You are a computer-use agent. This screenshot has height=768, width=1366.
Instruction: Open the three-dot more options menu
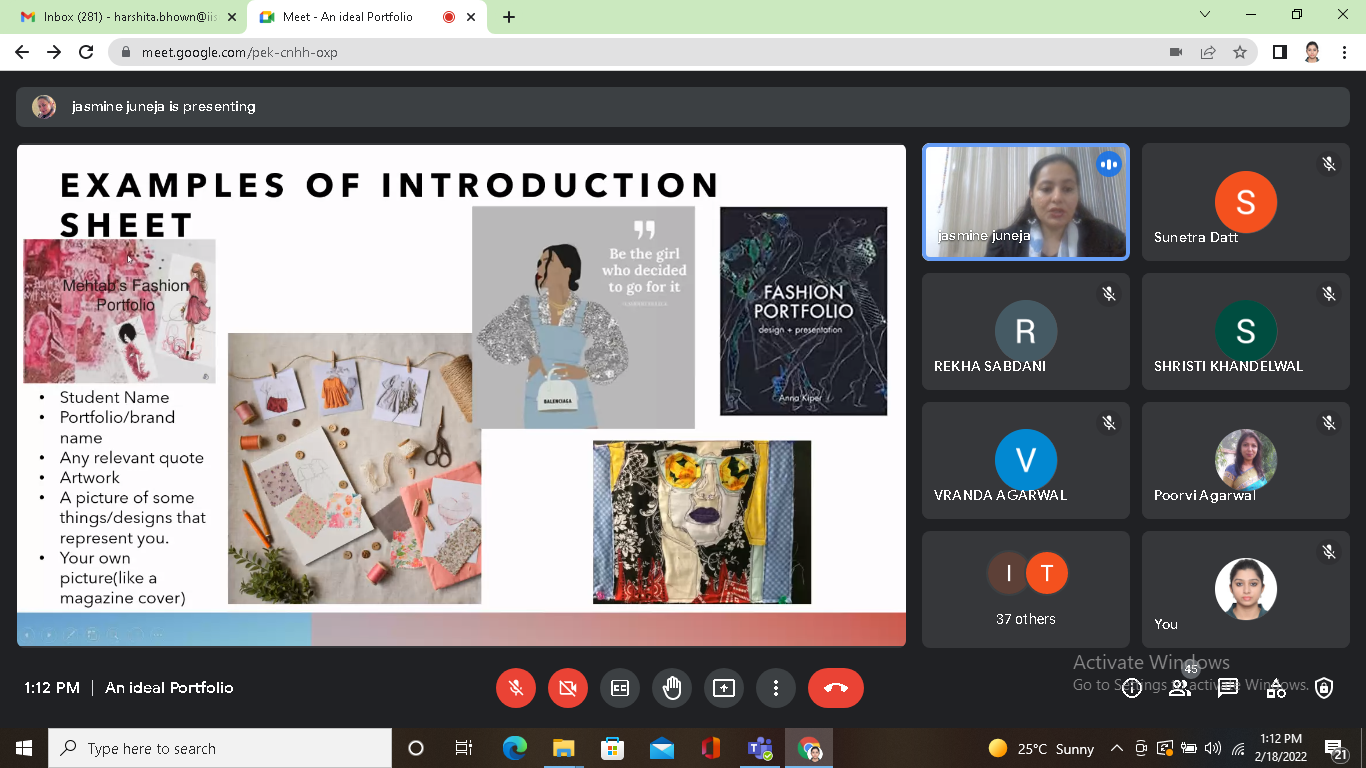tap(776, 688)
